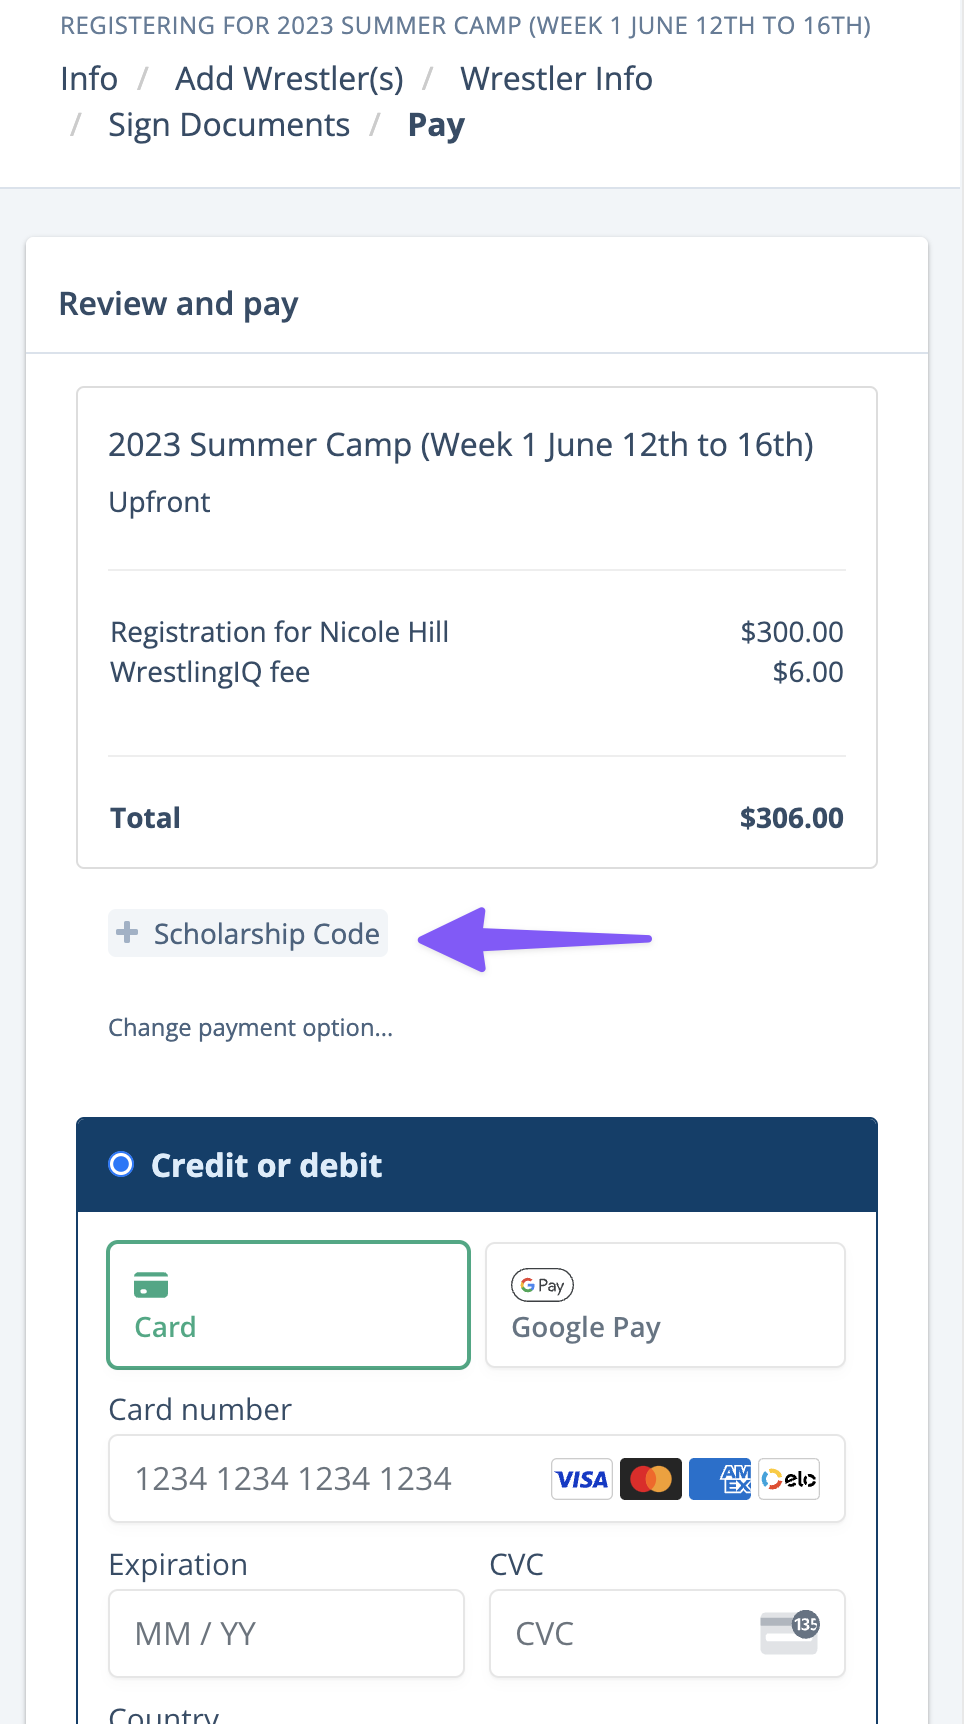Click the plus icon on Scholarship Code
This screenshot has width=964, height=1724.
[127, 933]
